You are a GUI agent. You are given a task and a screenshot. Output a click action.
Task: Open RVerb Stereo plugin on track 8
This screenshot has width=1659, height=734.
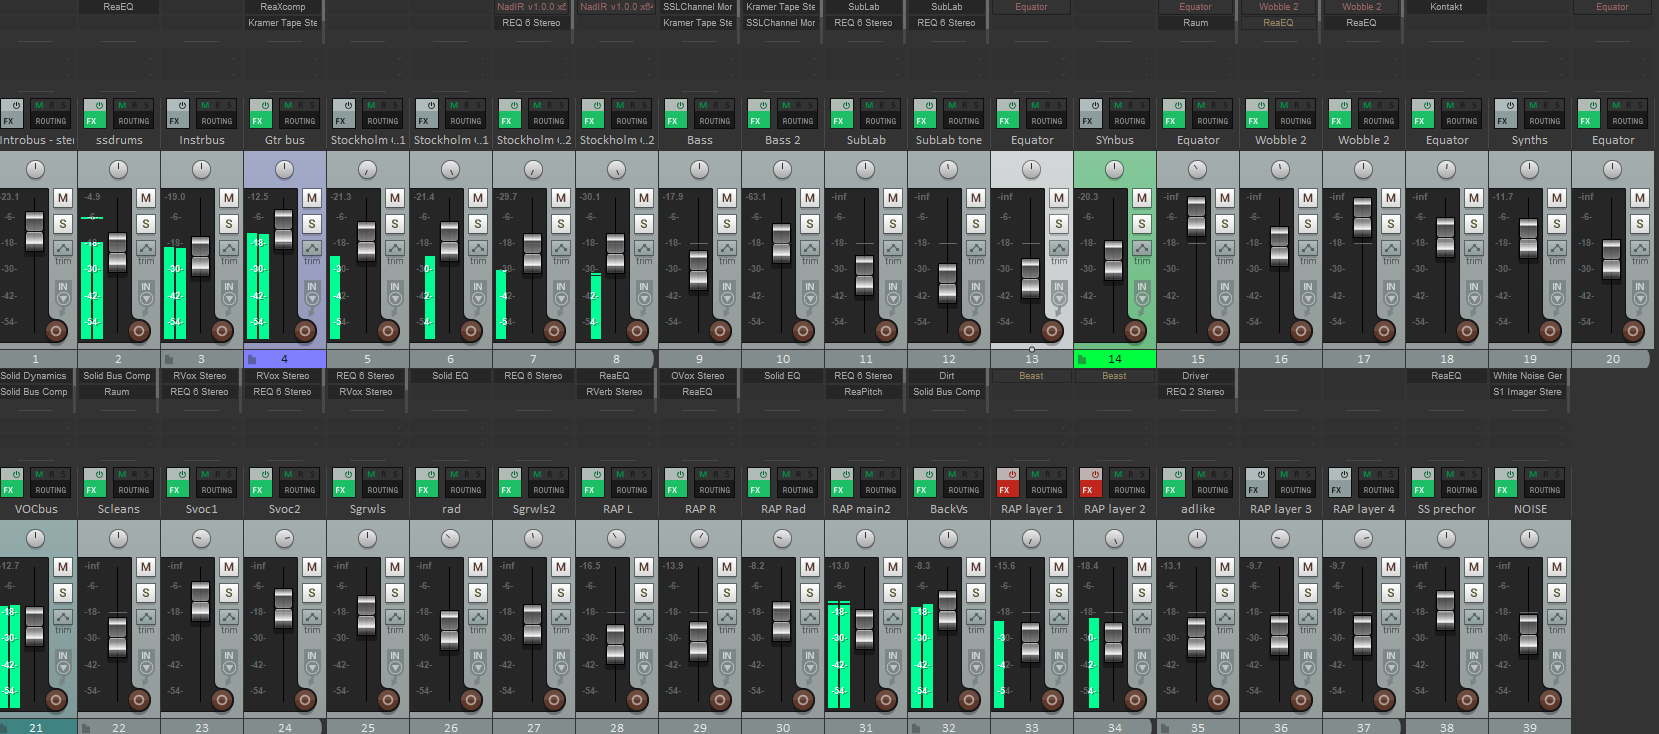(x=615, y=392)
